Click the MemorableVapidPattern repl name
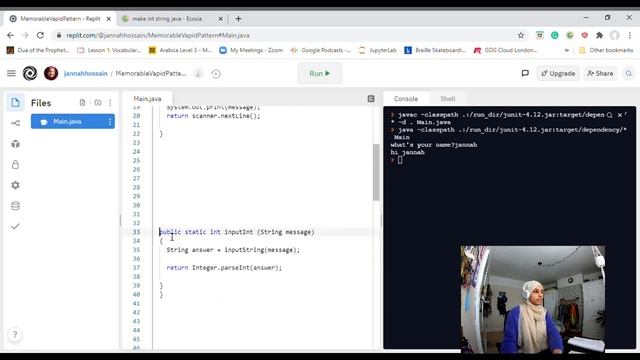 tap(151, 73)
